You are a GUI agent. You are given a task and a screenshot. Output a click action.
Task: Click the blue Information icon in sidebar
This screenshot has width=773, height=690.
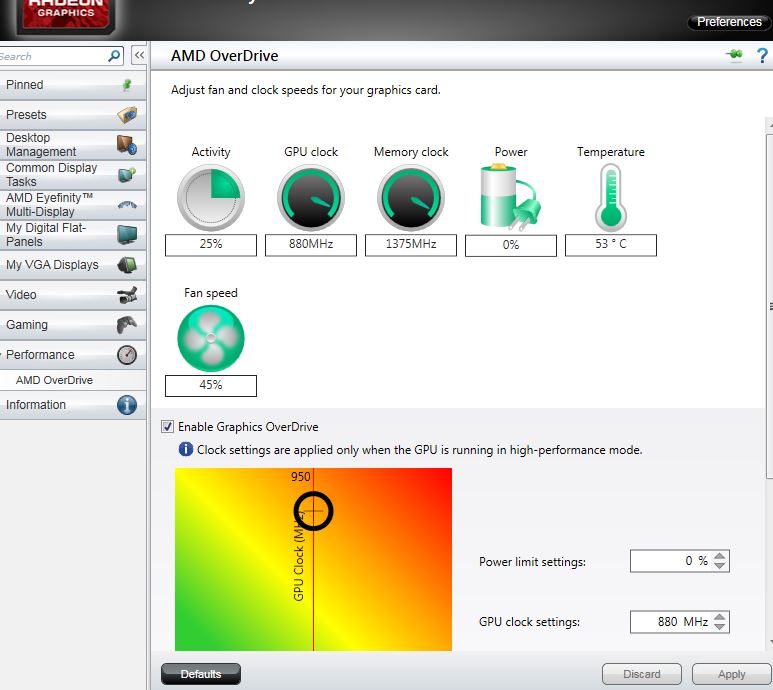127,405
